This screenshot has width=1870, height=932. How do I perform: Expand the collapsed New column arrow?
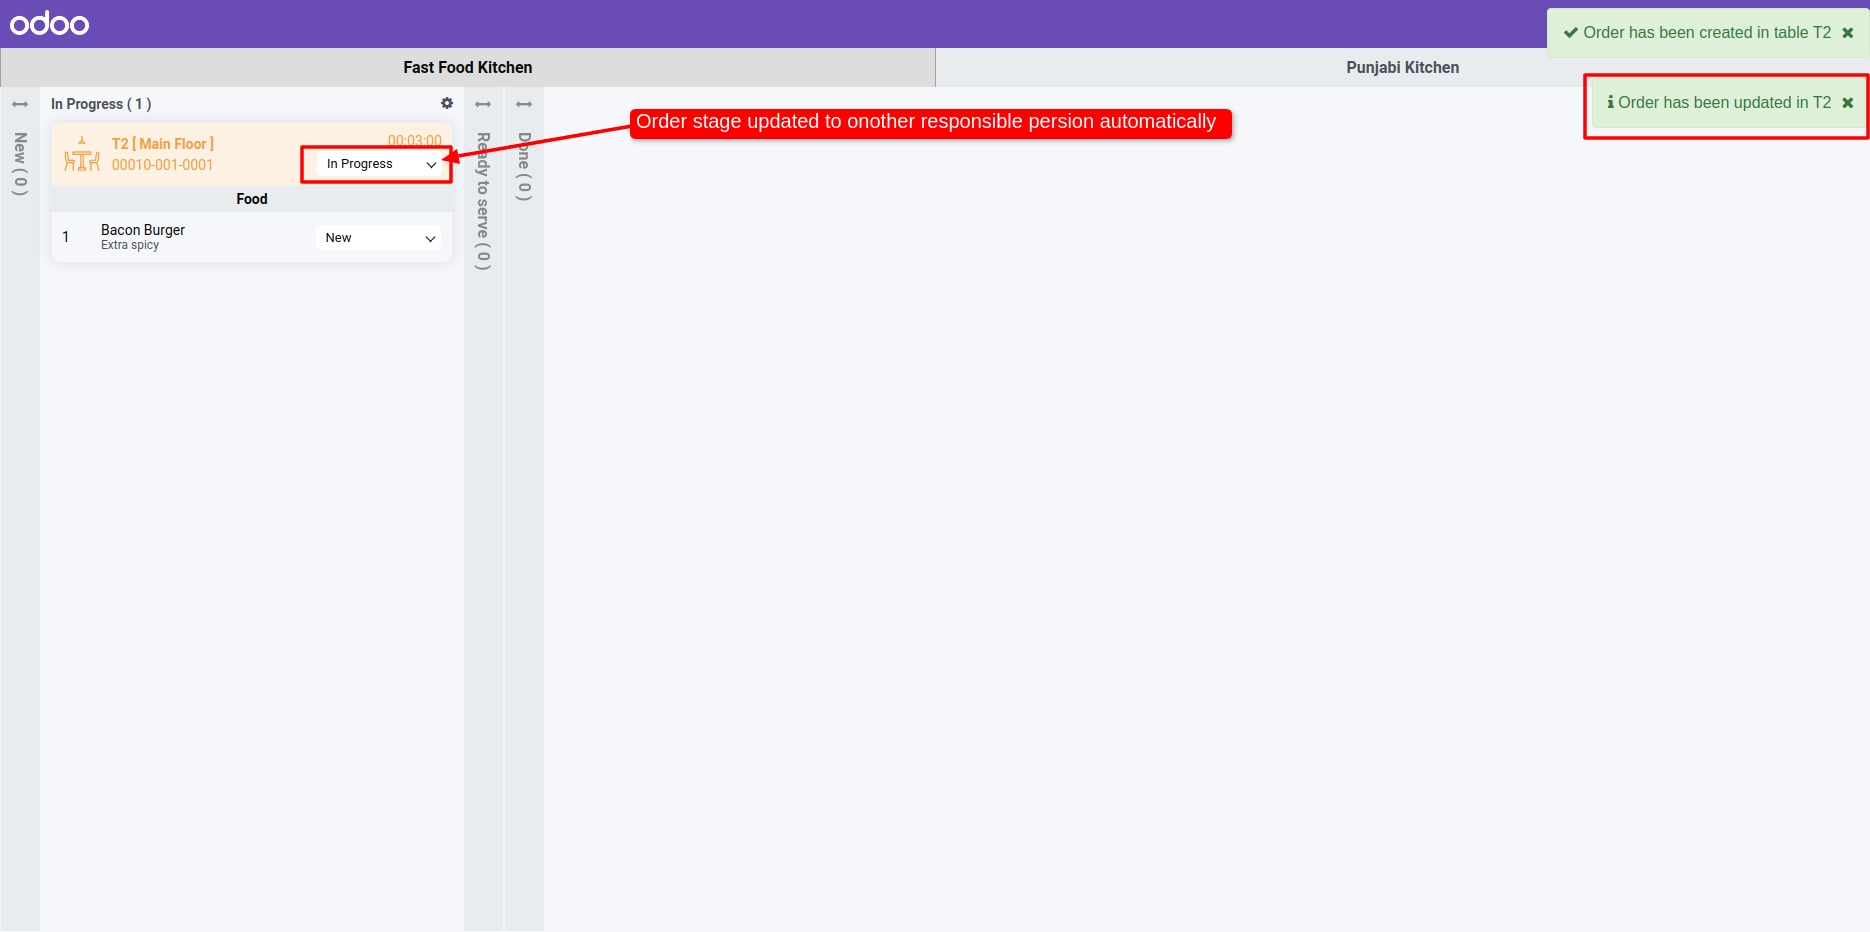click(x=20, y=104)
